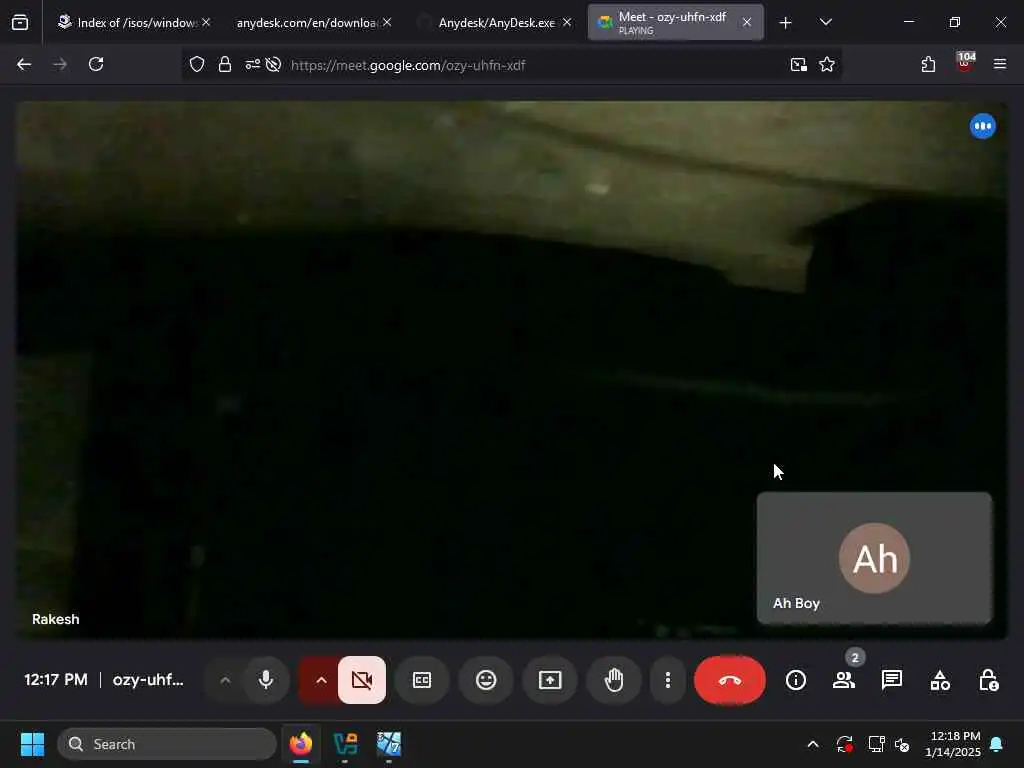The width and height of the screenshot is (1024, 768).
Task: Open meeting details info icon
Action: [x=795, y=680]
